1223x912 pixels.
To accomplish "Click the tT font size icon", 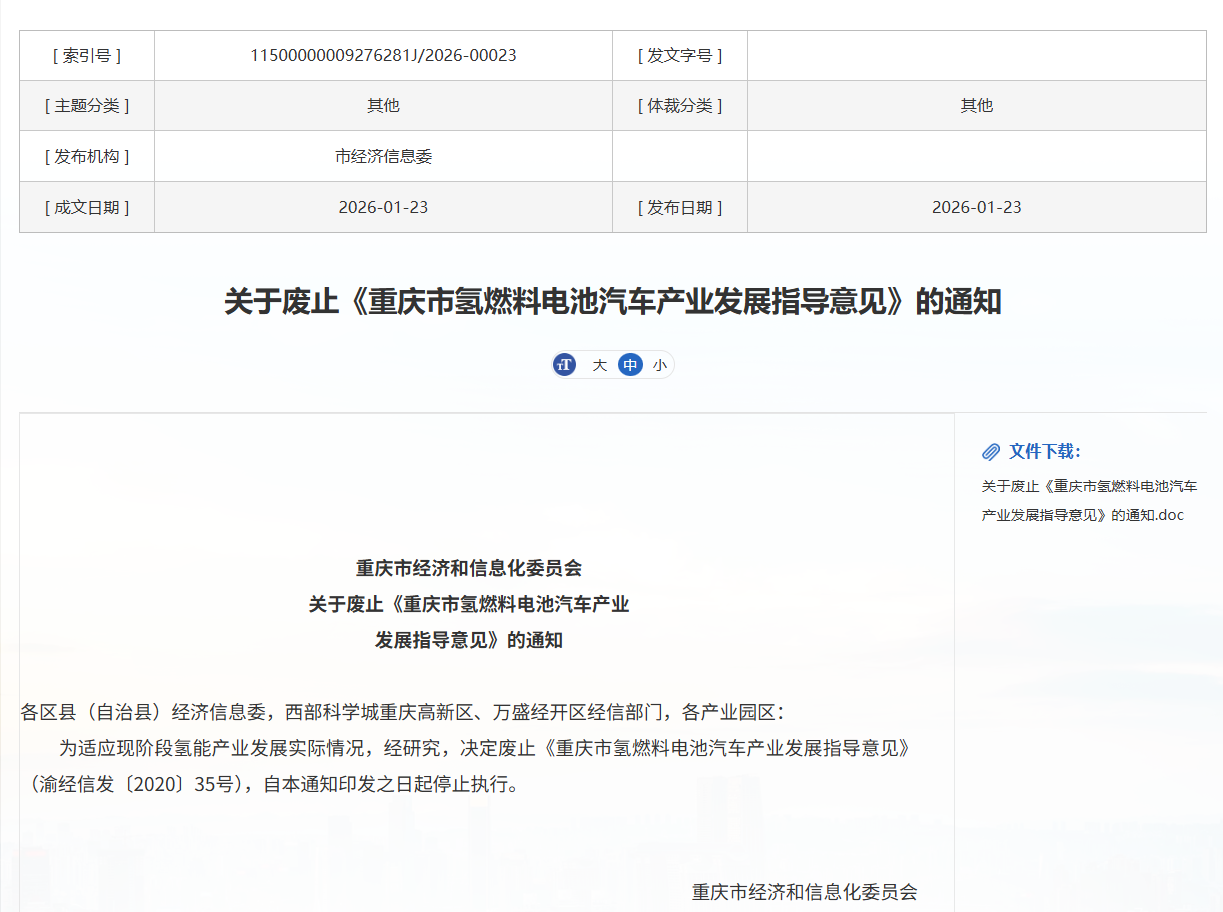I will (565, 365).
